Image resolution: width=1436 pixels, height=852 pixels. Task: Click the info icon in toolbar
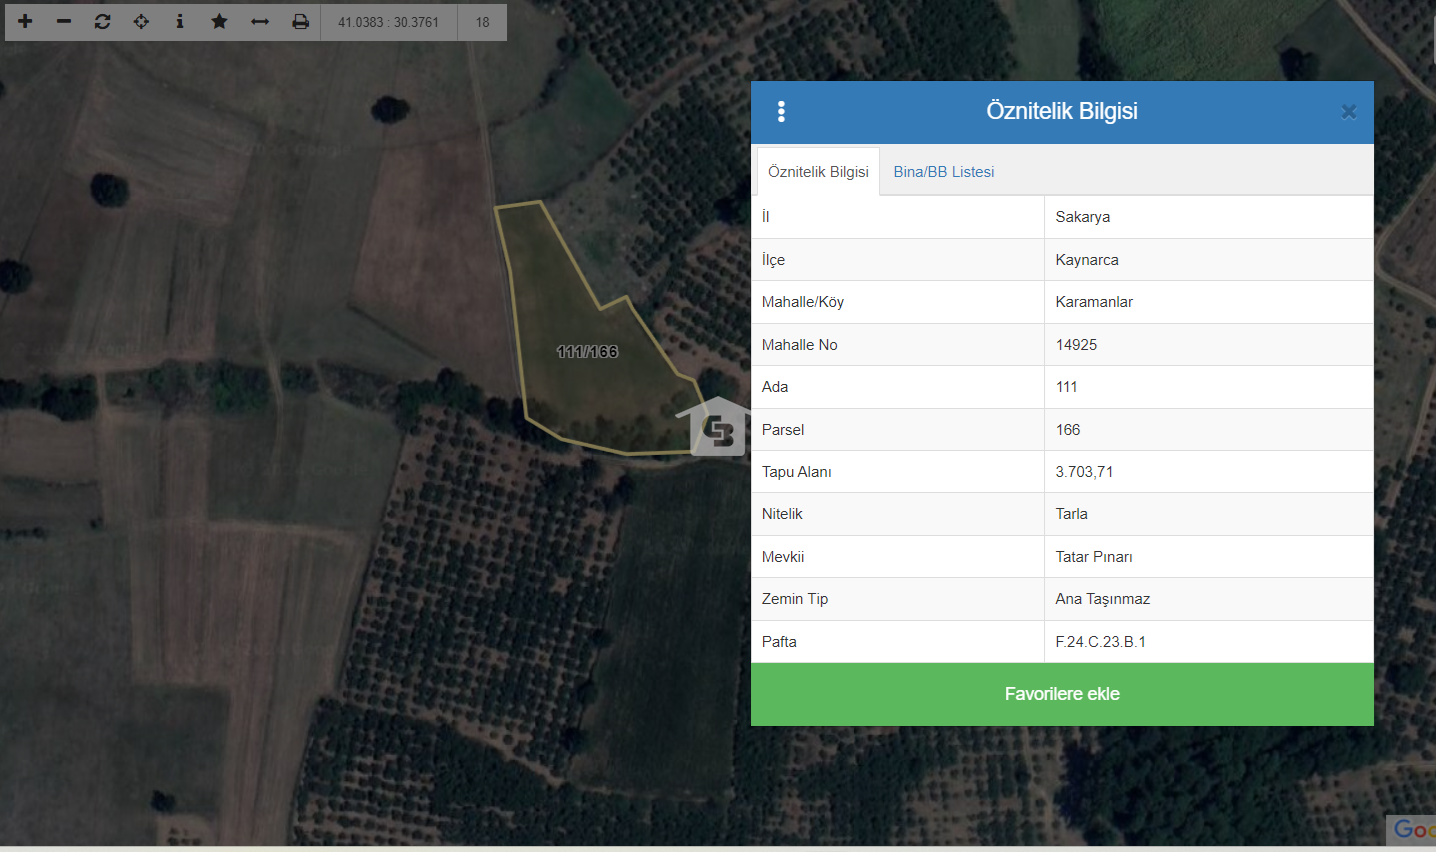point(180,21)
